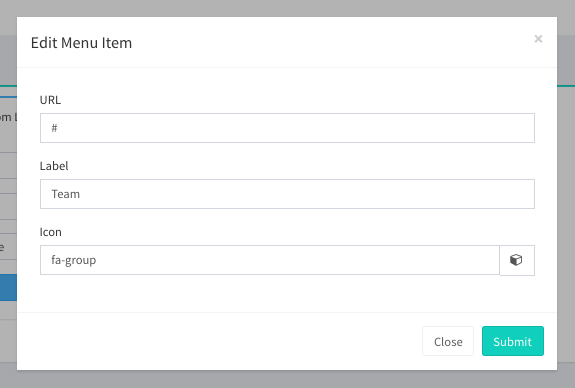Focus the URL input field

coord(287,128)
